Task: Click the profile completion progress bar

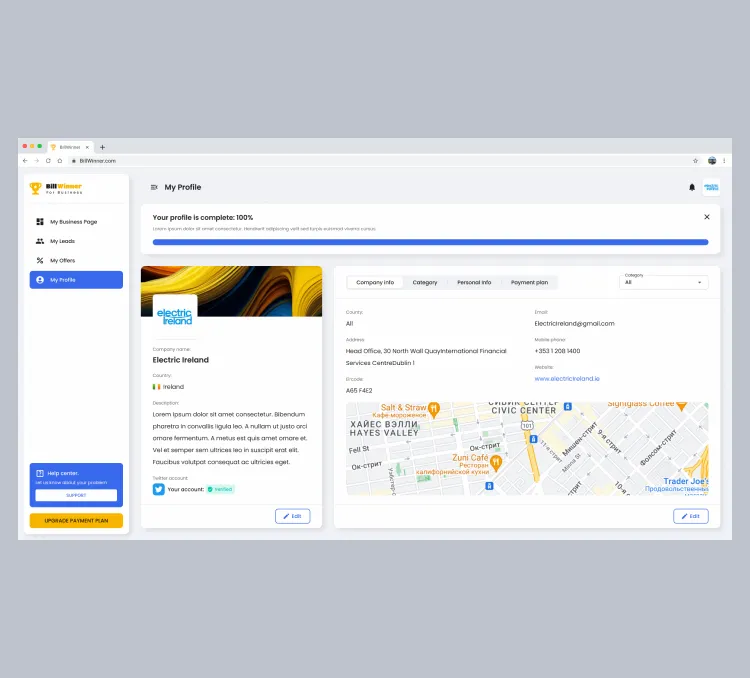Action: (430, 242)
